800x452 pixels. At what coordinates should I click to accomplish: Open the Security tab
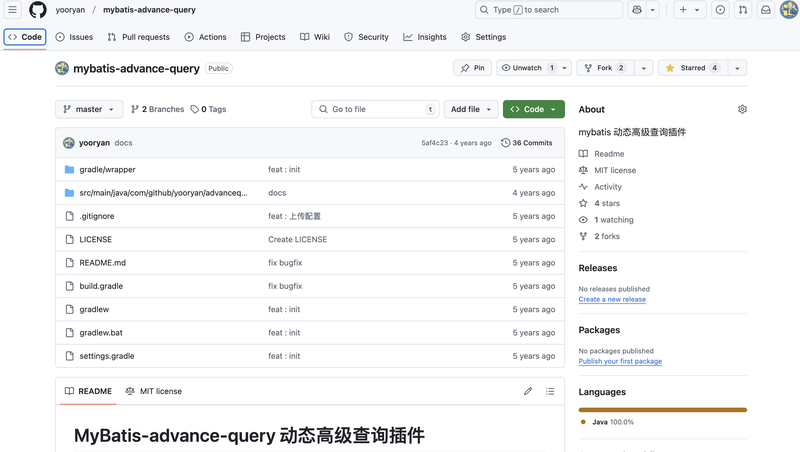point(366,37)
